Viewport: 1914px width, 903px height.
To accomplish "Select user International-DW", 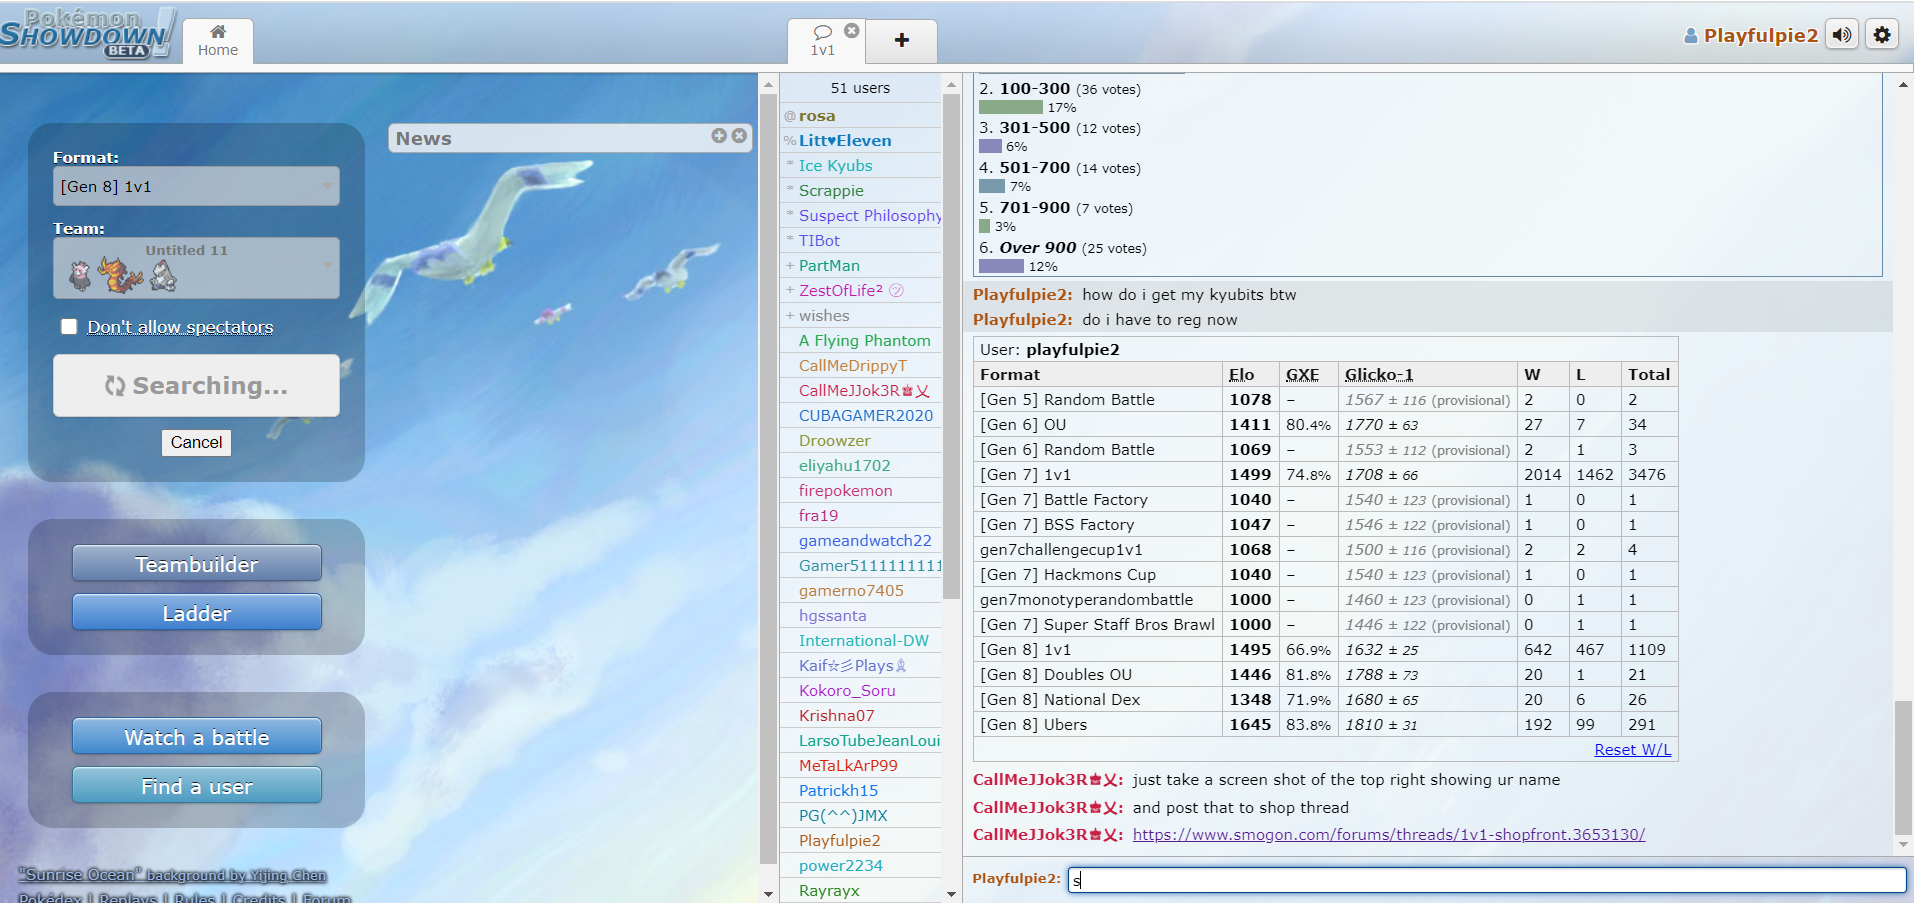I will coord(860,641).
